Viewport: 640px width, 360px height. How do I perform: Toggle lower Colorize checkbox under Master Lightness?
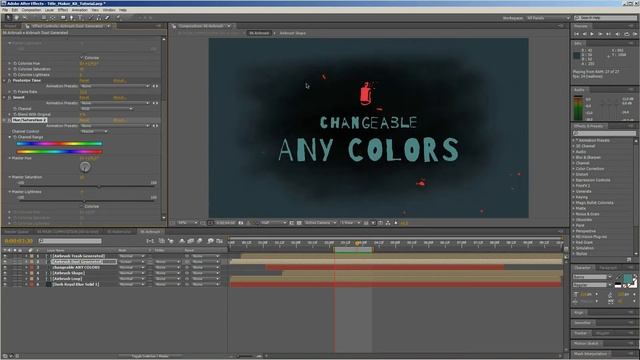pos(82,206)
